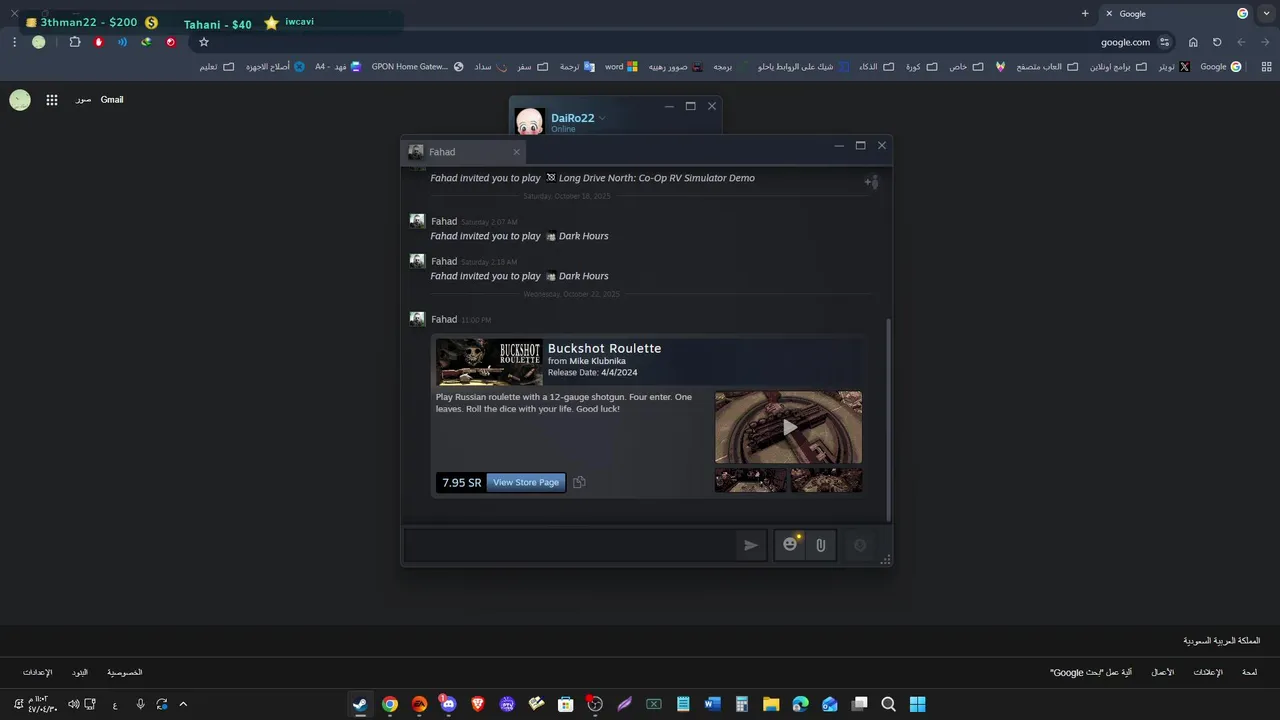Image resolution: width=1280 pixels, height=720 pixels.
Task: Send the chat message with the arrow button
Action: coord(751,545)
